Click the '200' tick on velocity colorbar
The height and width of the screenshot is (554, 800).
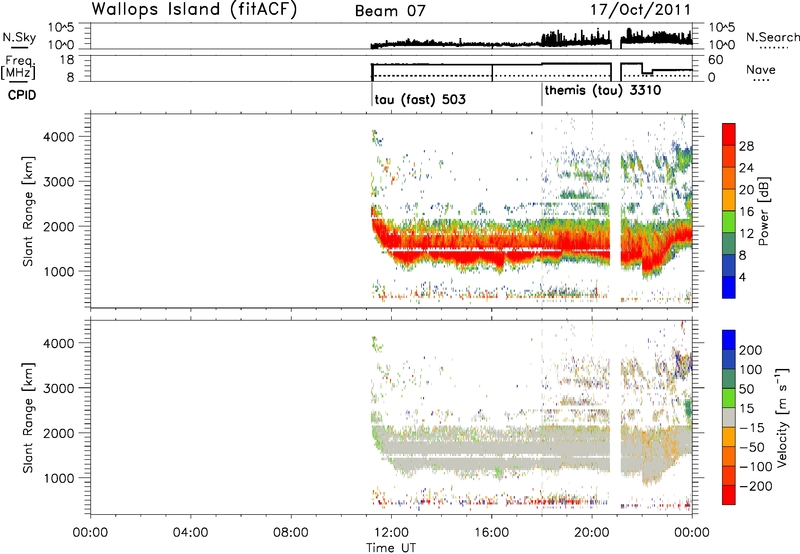click(751, 350)
